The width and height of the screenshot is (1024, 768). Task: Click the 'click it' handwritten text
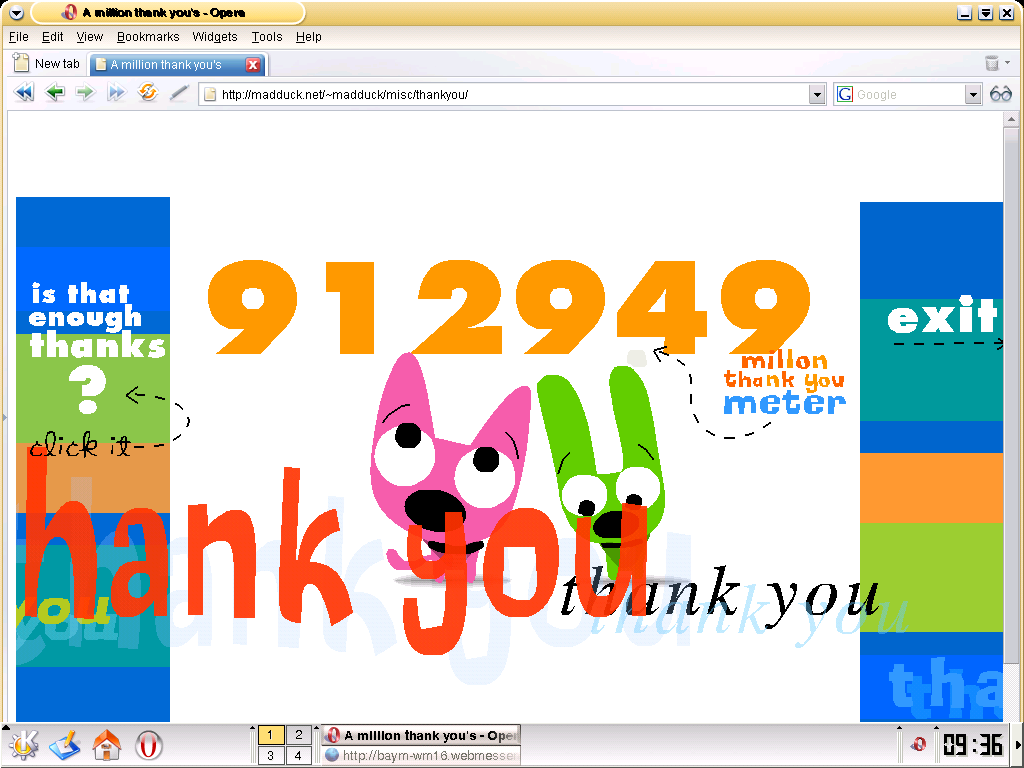point(81,446)
